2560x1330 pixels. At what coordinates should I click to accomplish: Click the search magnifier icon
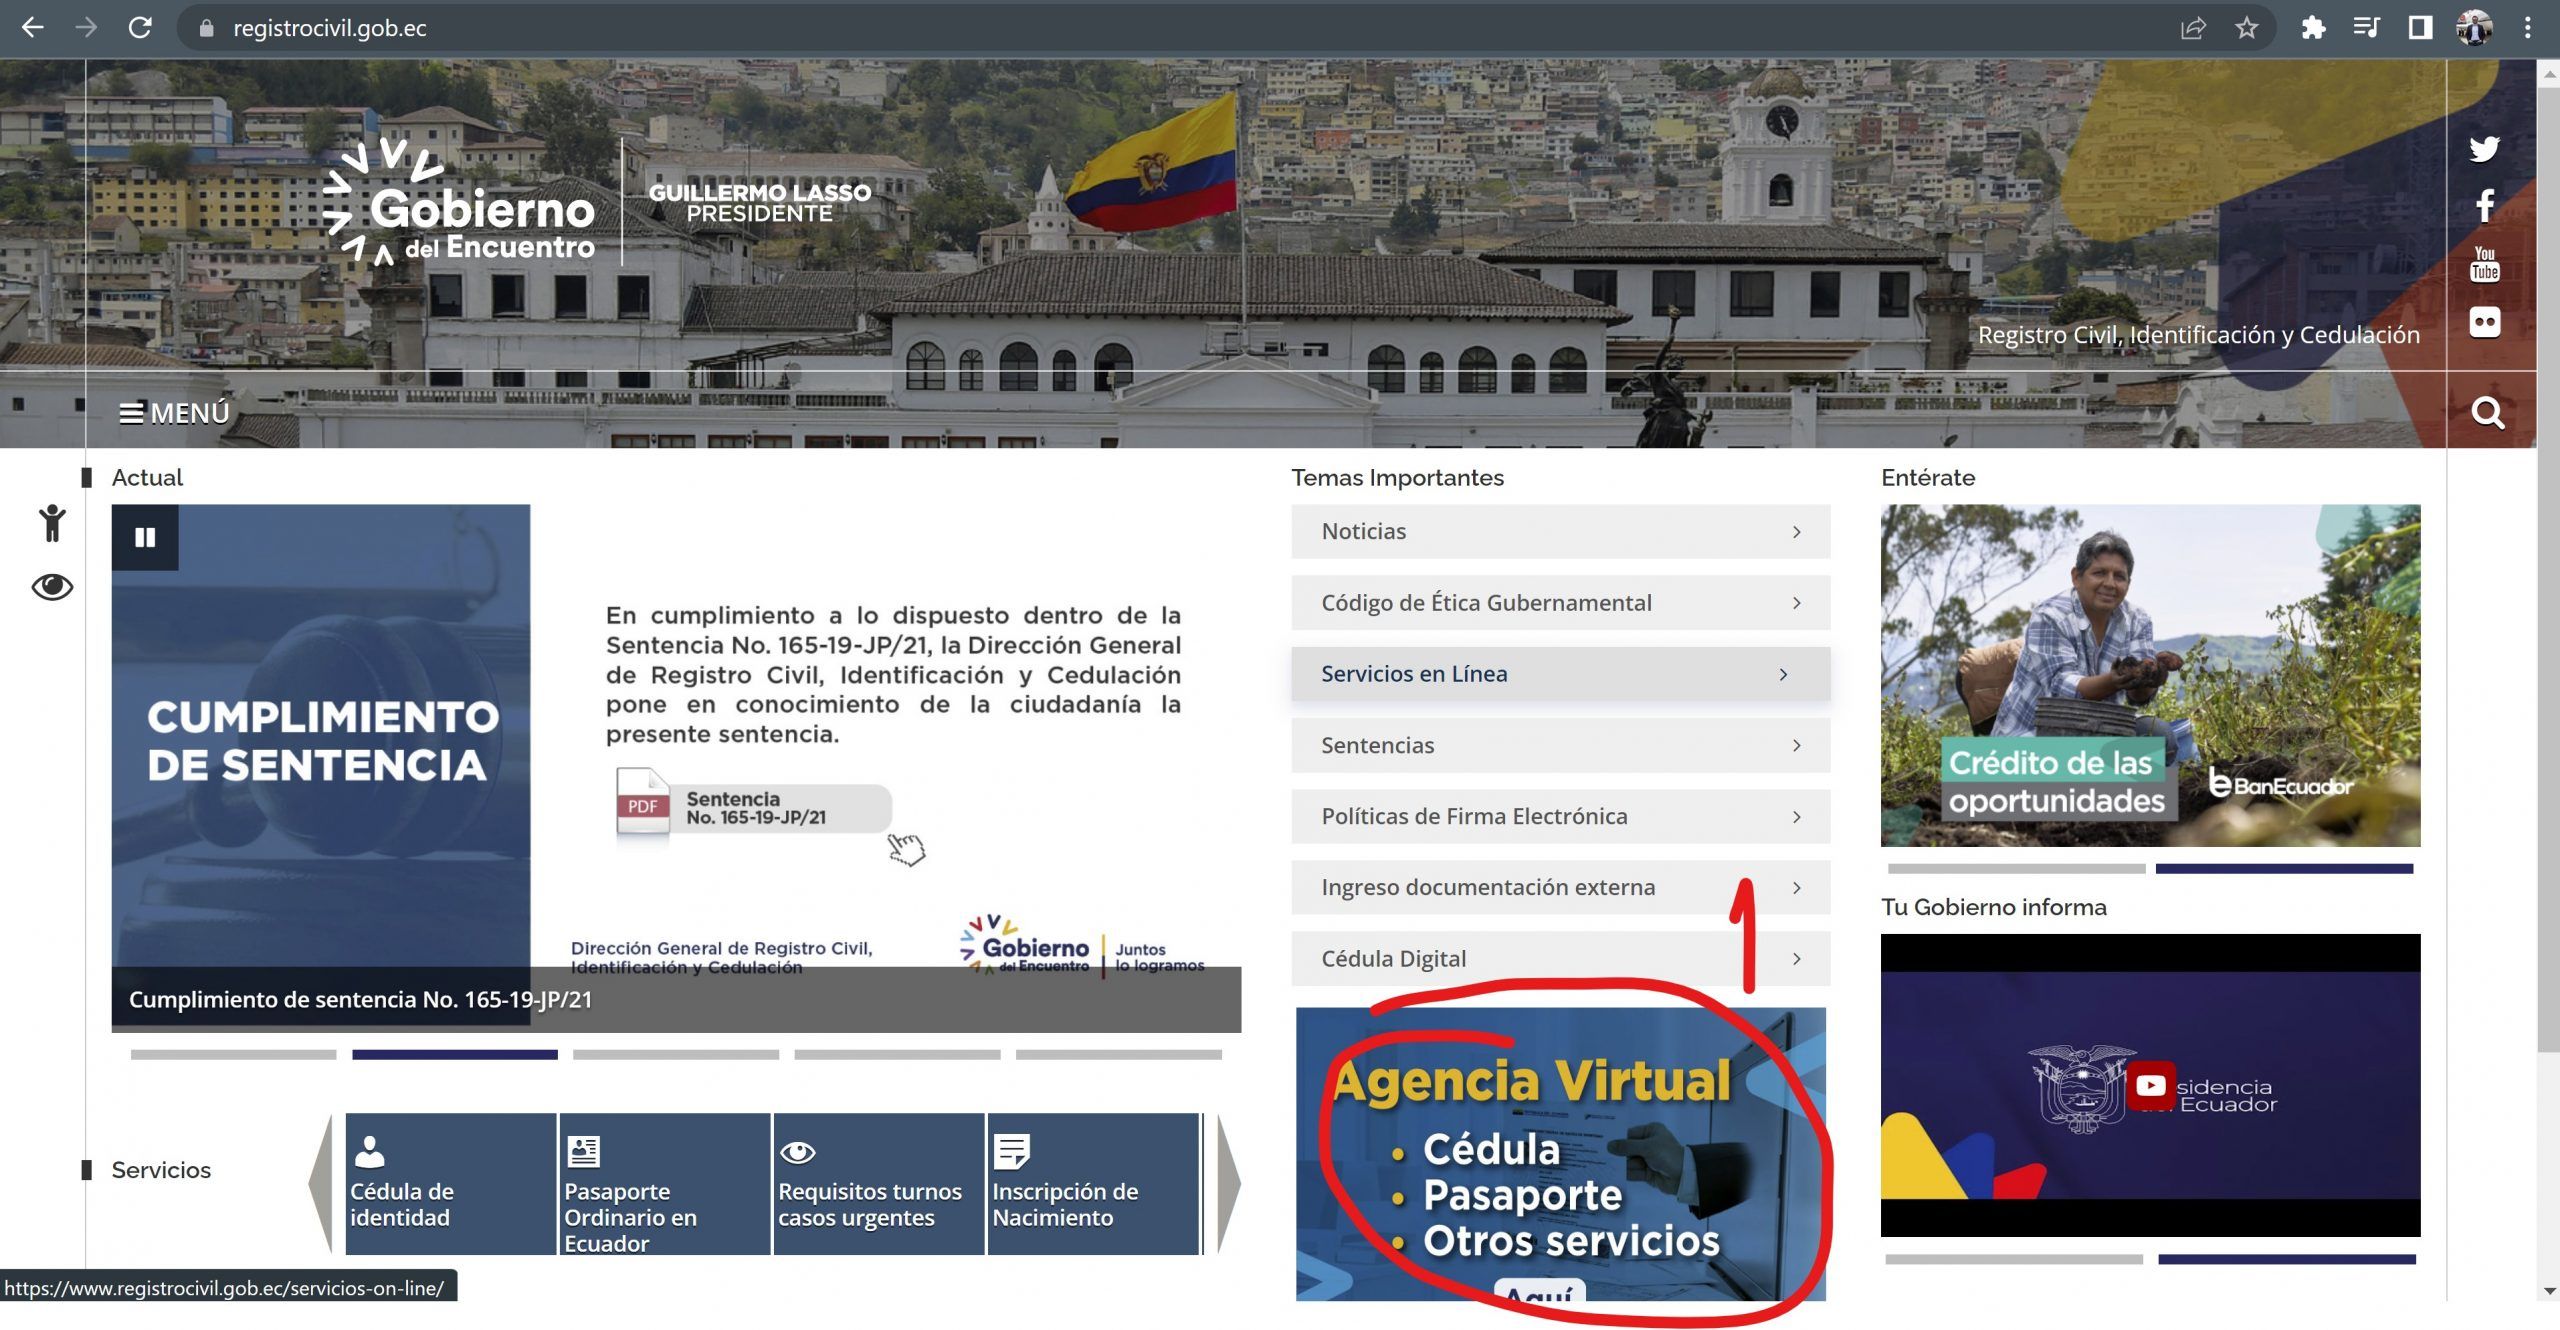(x=2487, y=413)
